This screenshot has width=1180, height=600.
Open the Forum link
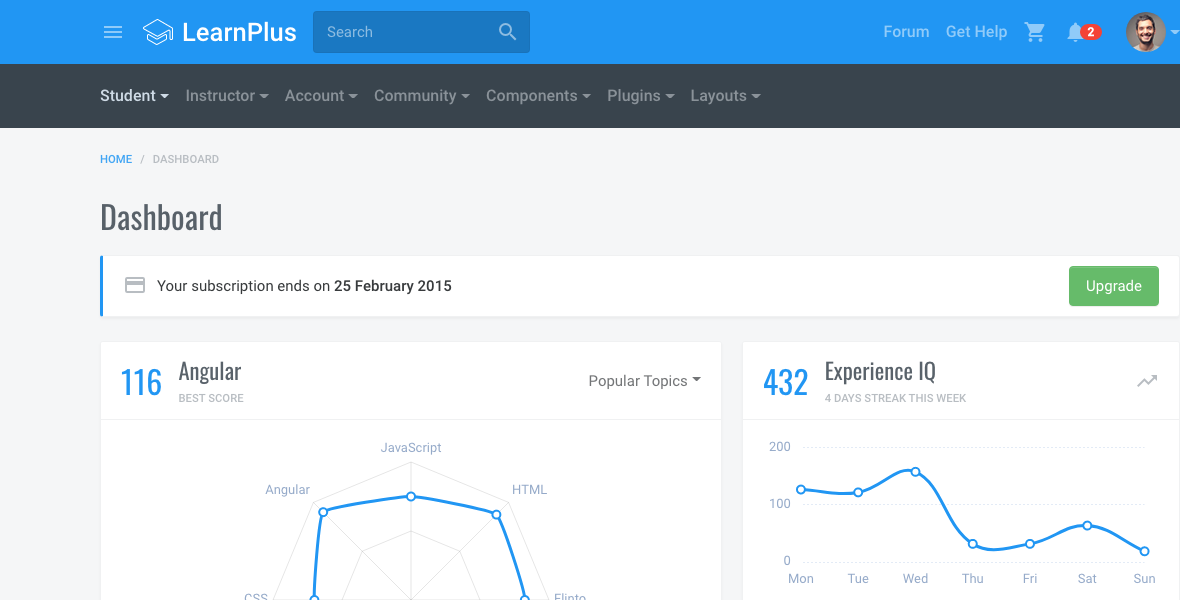coord(906,32)
